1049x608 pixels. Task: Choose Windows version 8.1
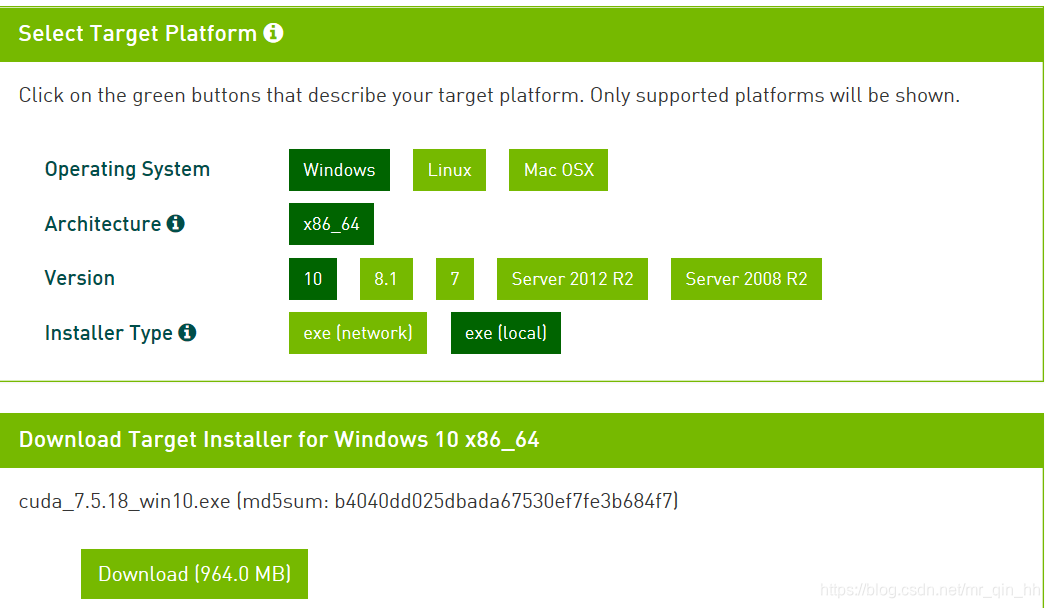pyautogui.click(x=386, y=279)
